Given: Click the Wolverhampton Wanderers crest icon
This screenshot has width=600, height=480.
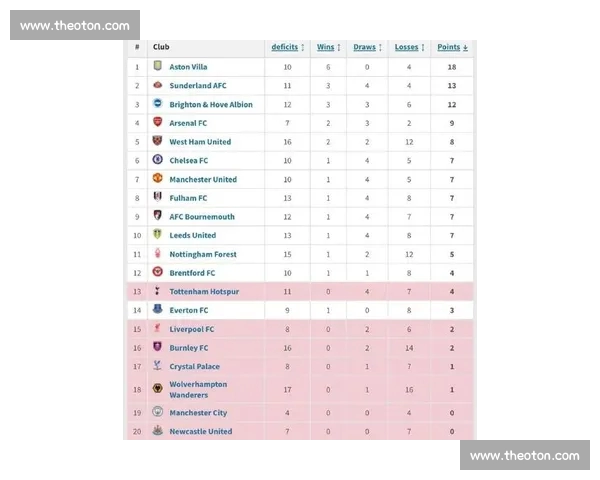Looking at the screenshot, I should (x=157, y=389).
